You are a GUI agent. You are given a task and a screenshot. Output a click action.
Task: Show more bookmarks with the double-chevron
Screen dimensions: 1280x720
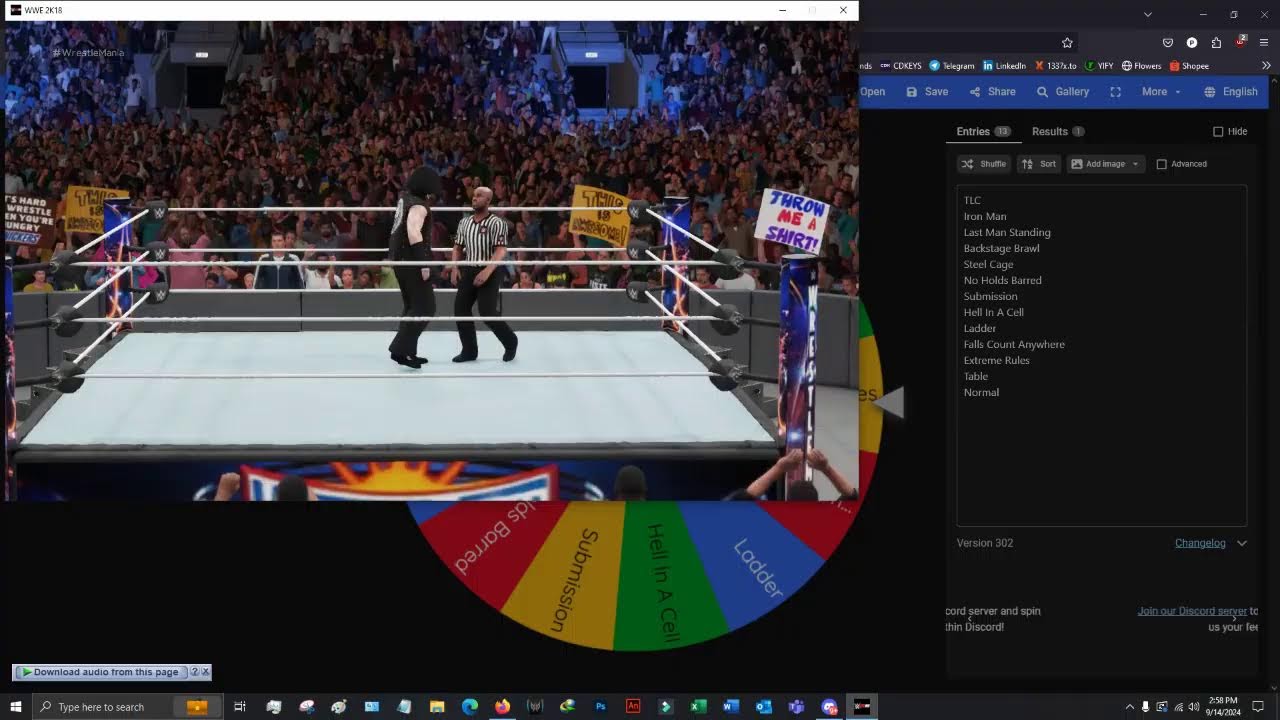(1266, 66)
